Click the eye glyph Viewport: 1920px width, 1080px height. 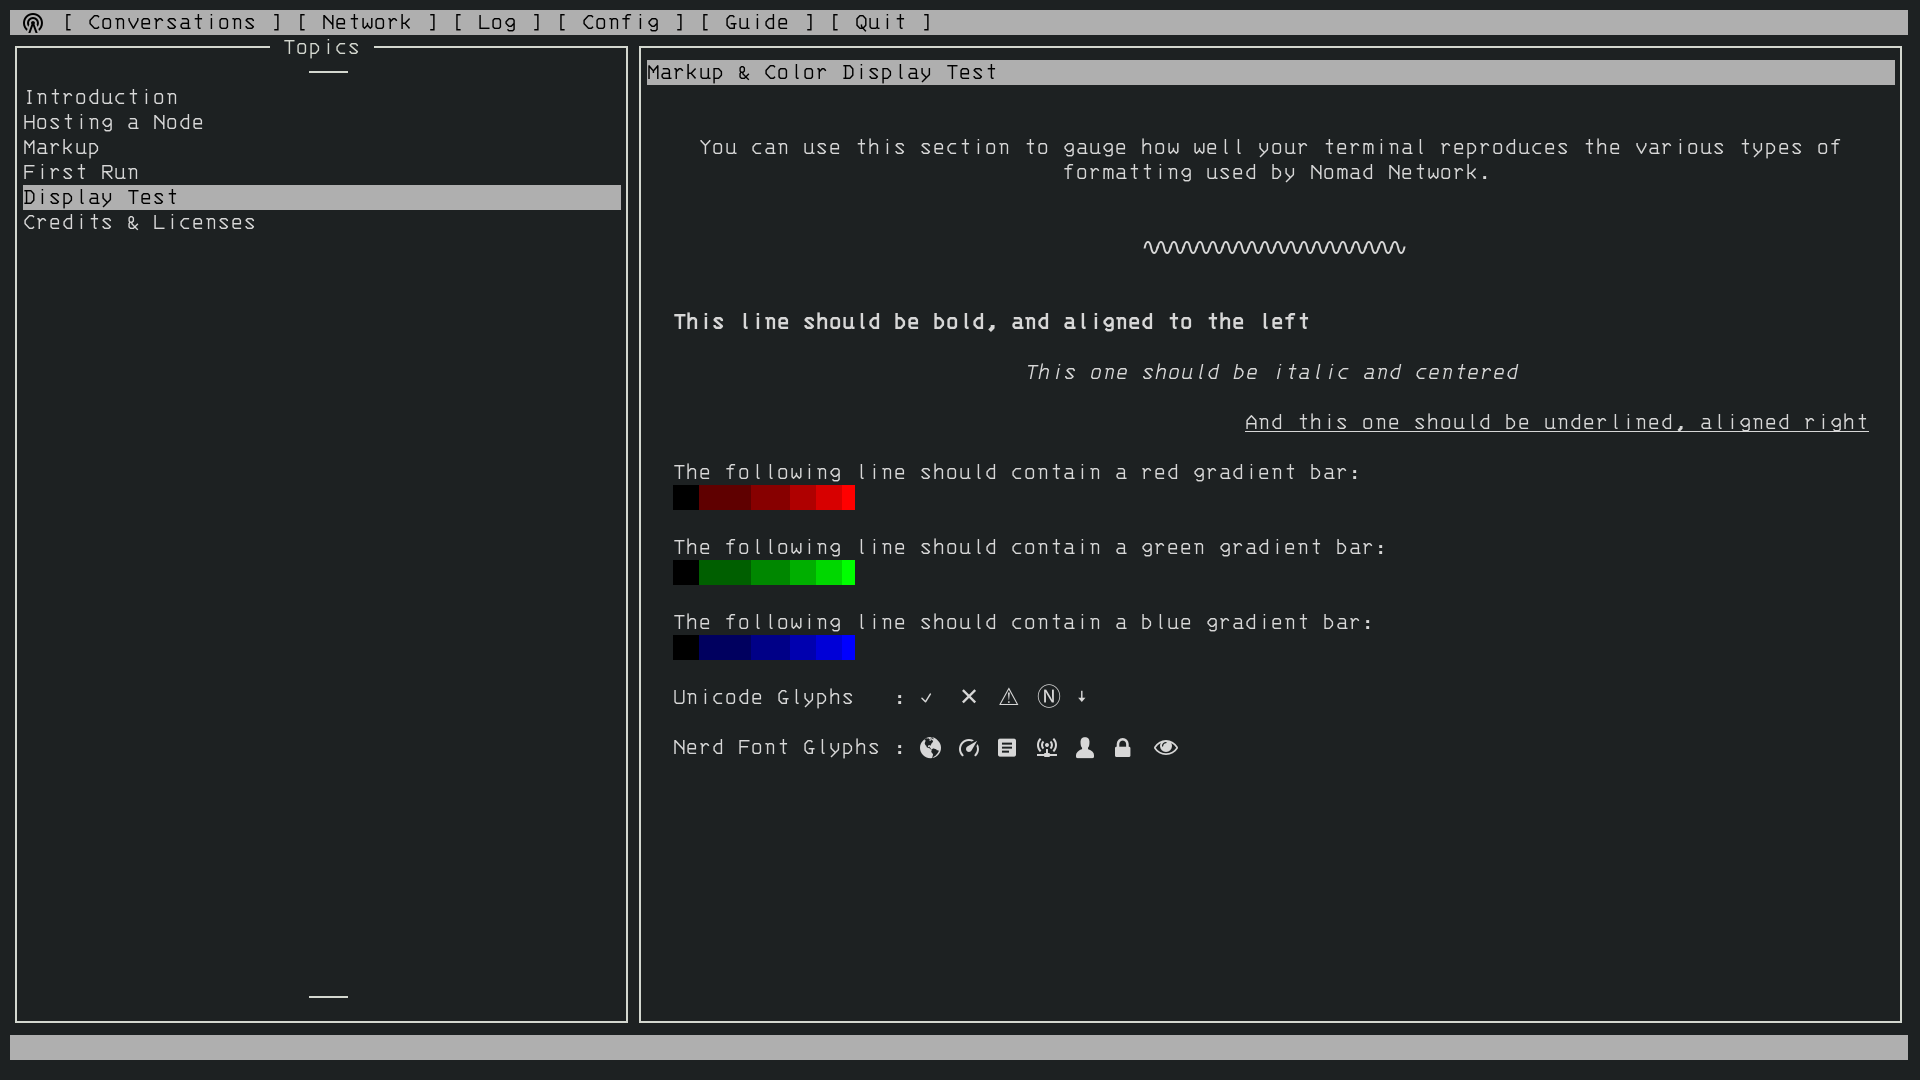[1165, 748]
